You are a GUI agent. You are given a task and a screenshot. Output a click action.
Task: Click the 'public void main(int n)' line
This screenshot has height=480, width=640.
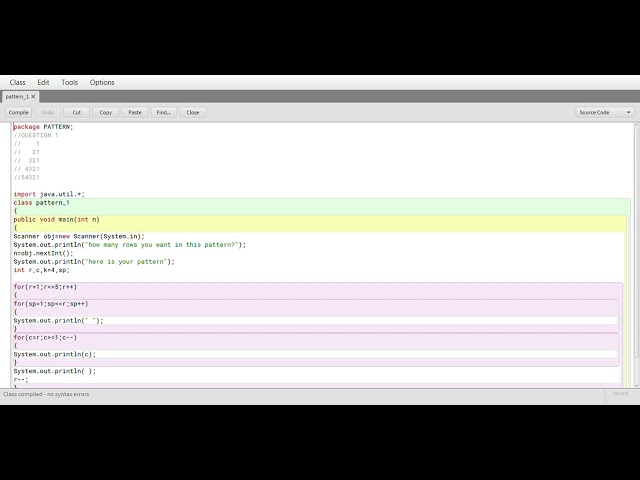(56, 220)
